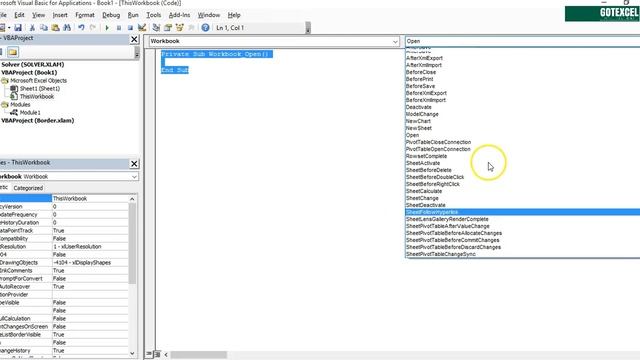Click the Paste clipboard icon
The image size is (640, 360).
coord(55,28)
